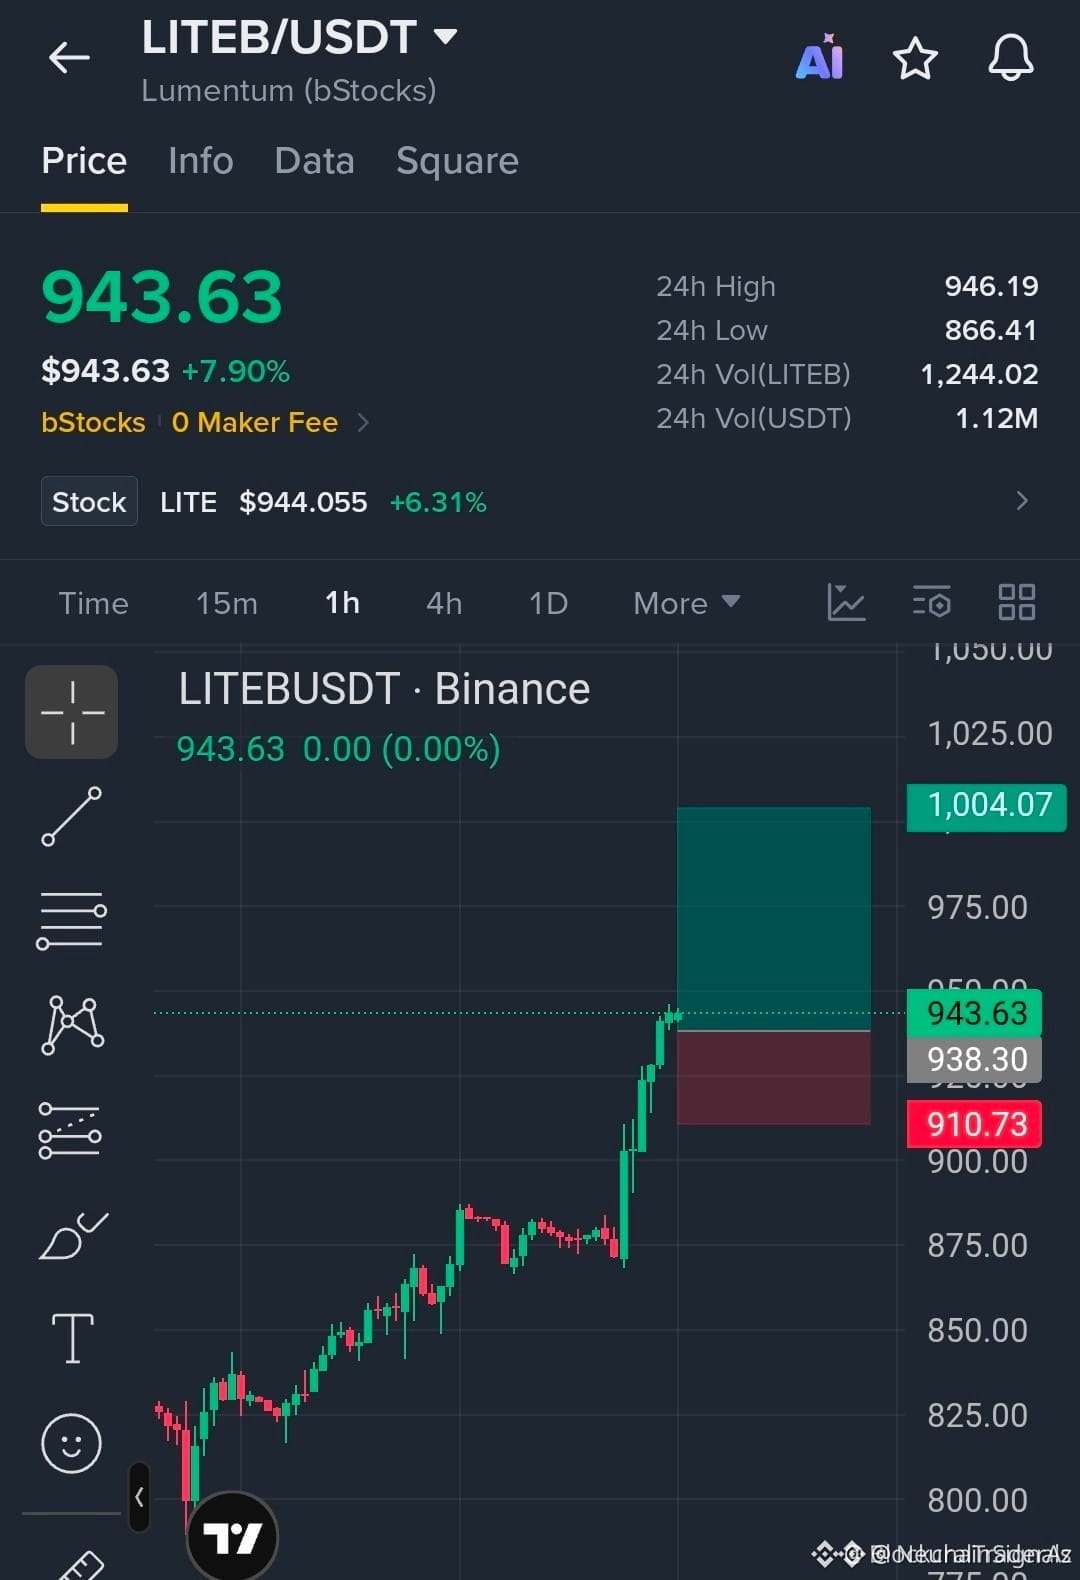
Task: Select the 1D interval
Action: (x=548, y=603)
